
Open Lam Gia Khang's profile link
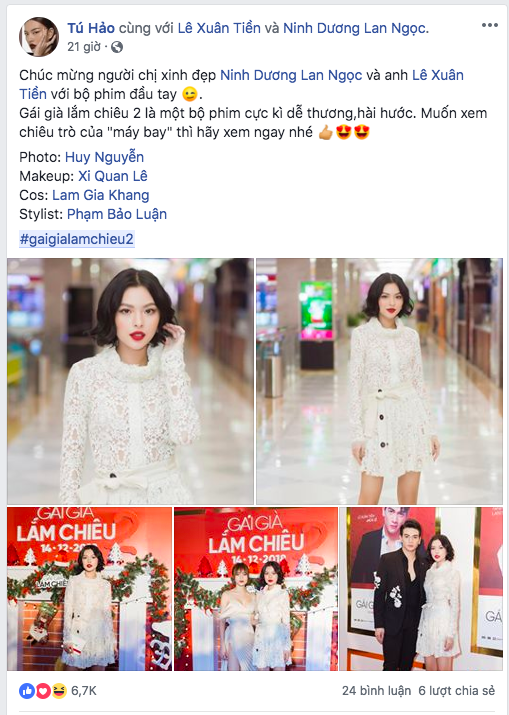pyautogui.click(x=100, y=195)
